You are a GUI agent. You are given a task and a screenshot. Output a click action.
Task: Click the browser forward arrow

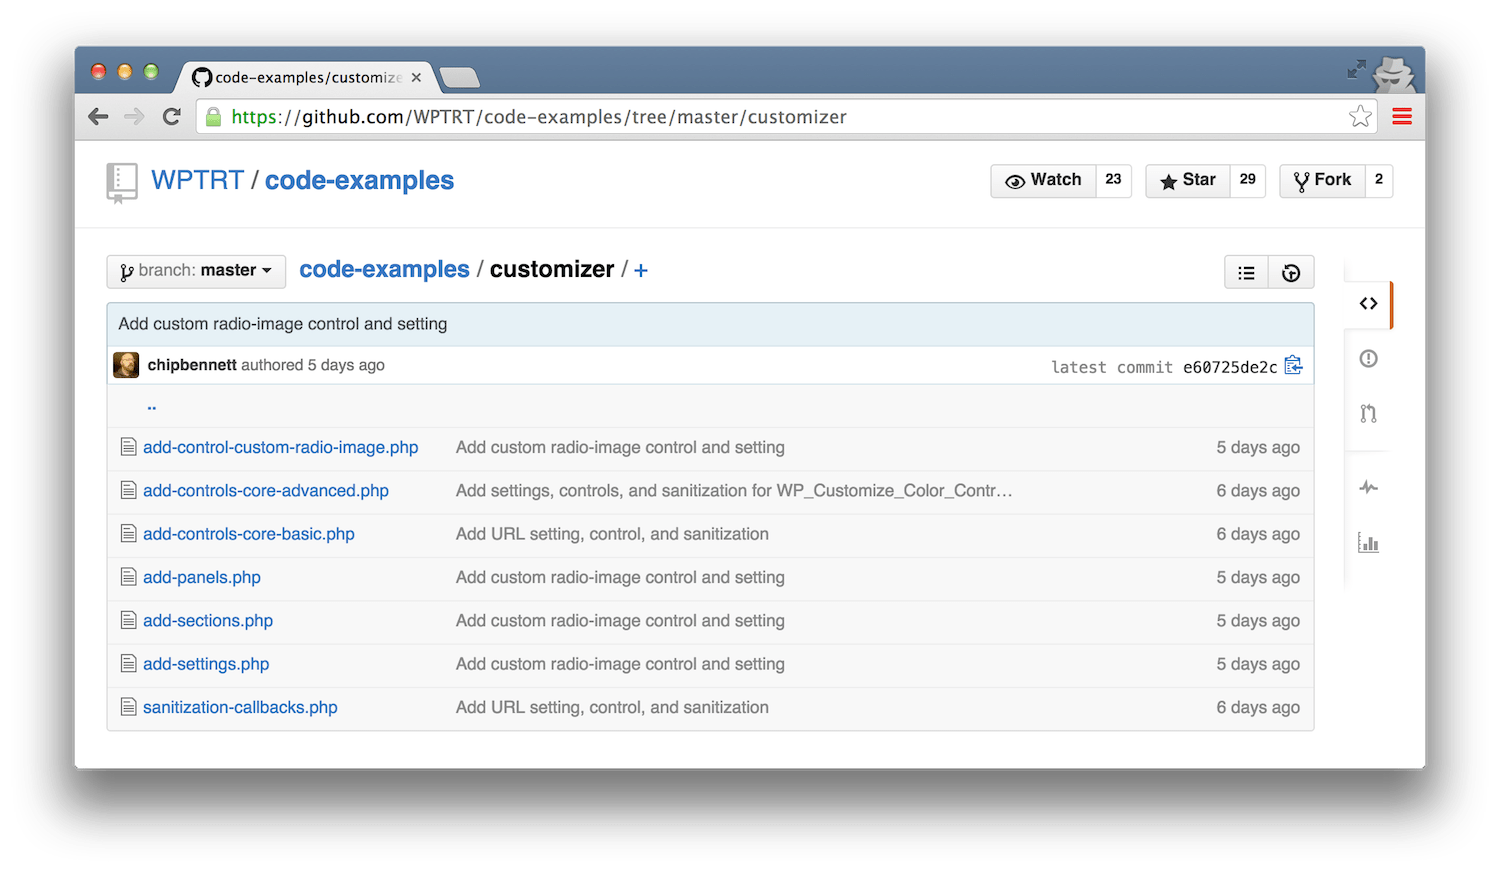point(134,117)
